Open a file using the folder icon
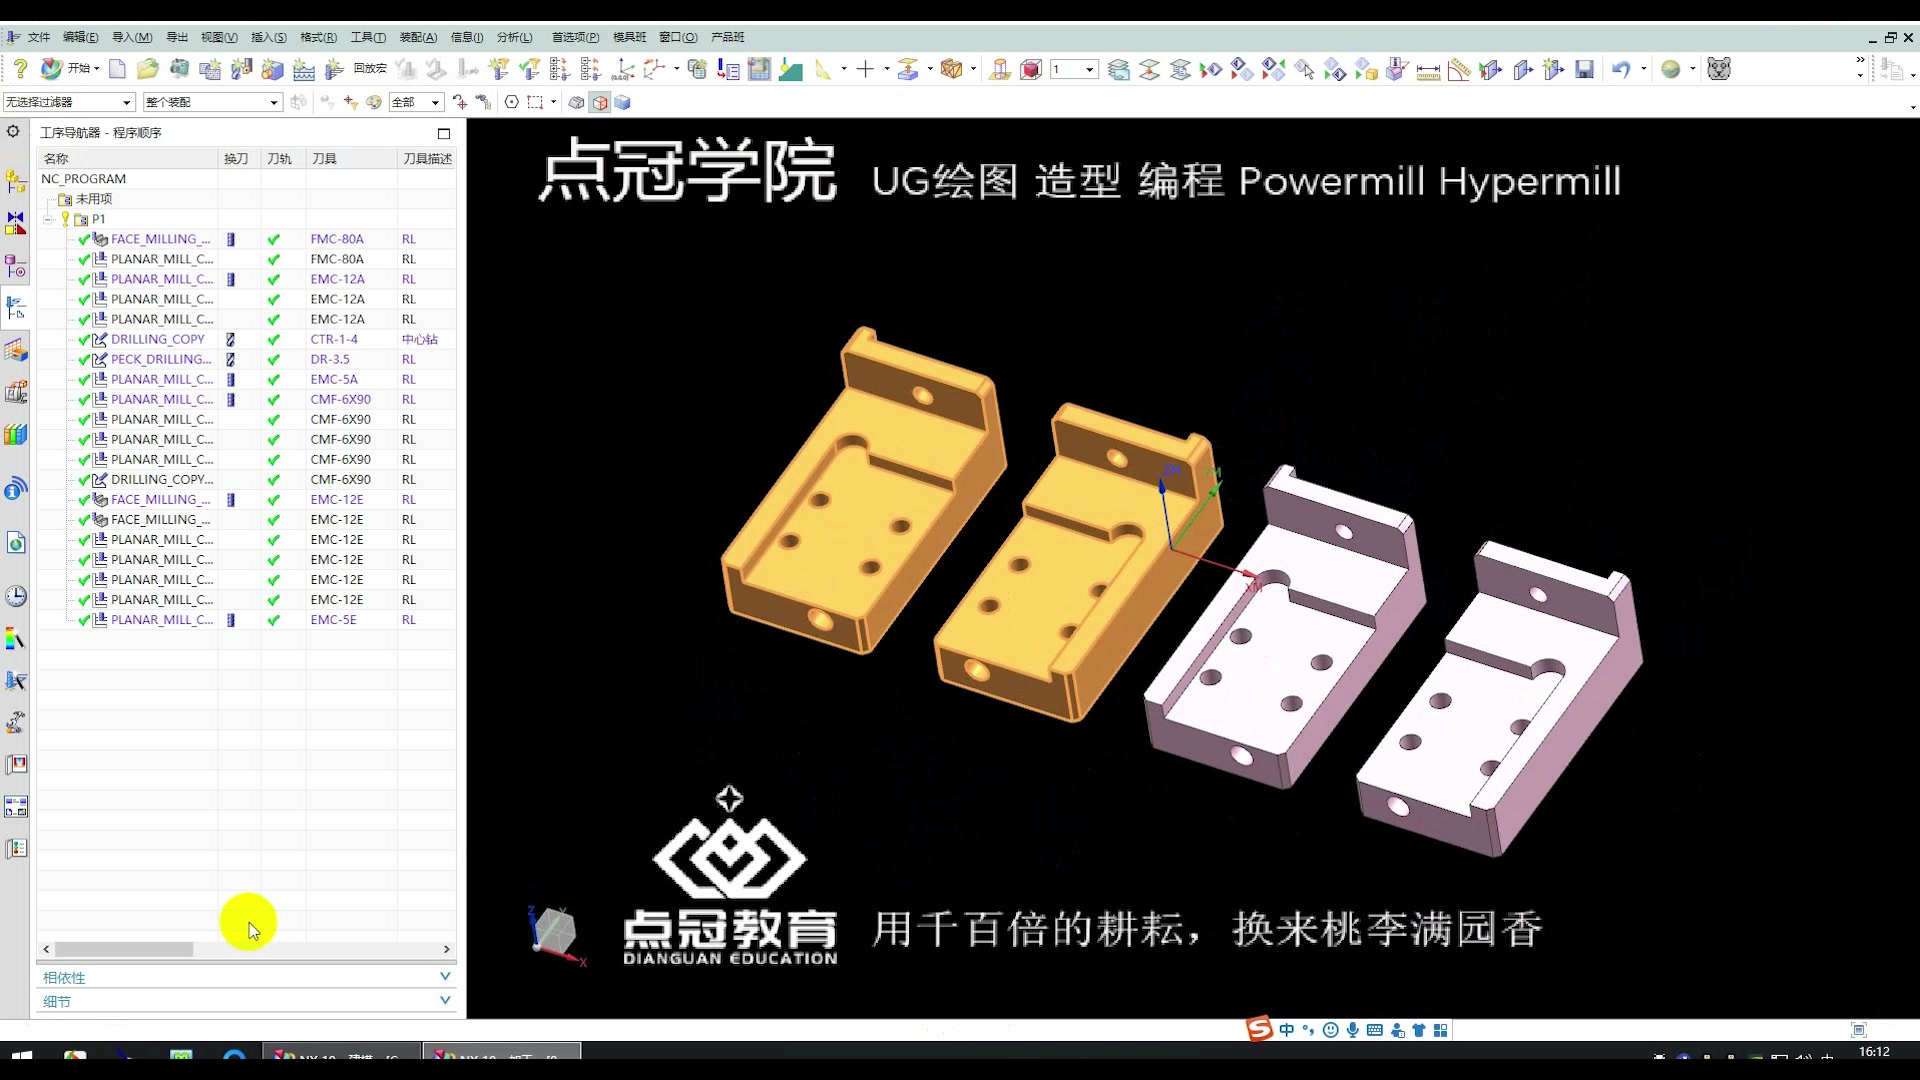1920x1080 pixels. [x=148, y=69]
